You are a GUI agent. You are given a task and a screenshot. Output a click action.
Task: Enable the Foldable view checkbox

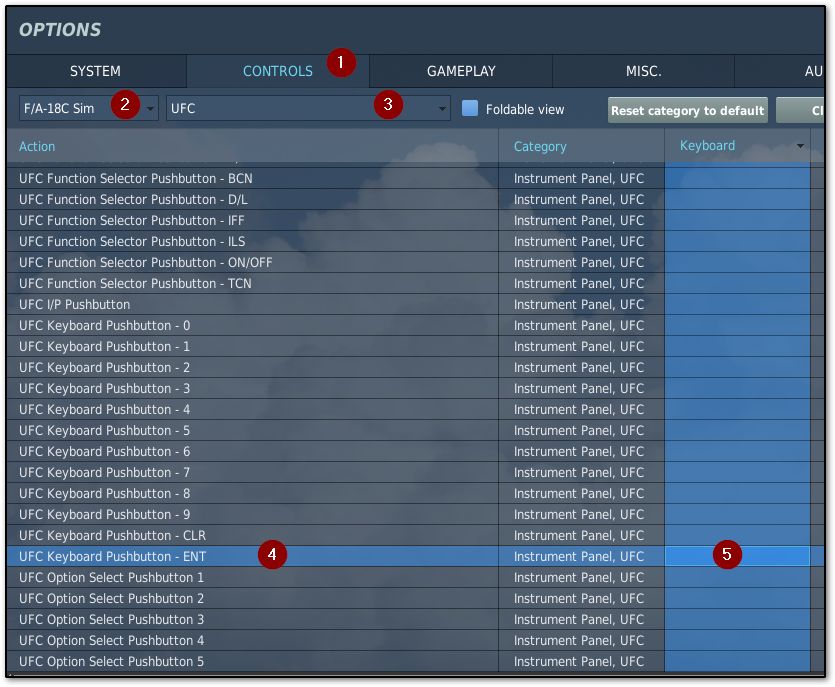coord(470,109)
